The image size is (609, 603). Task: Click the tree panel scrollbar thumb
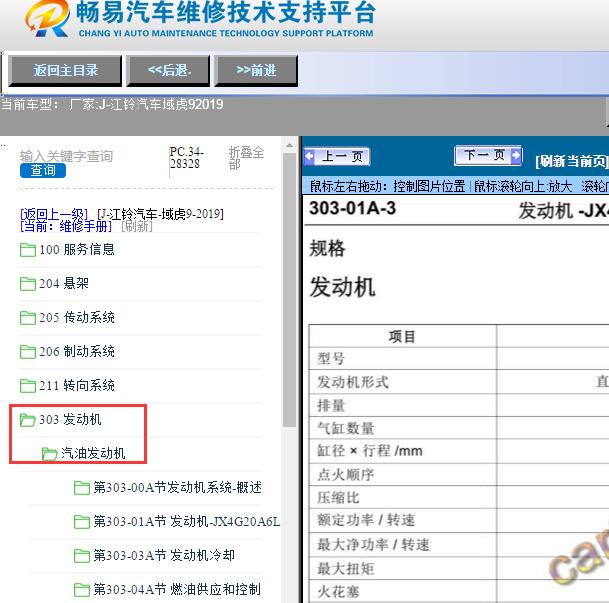[289, 290]
